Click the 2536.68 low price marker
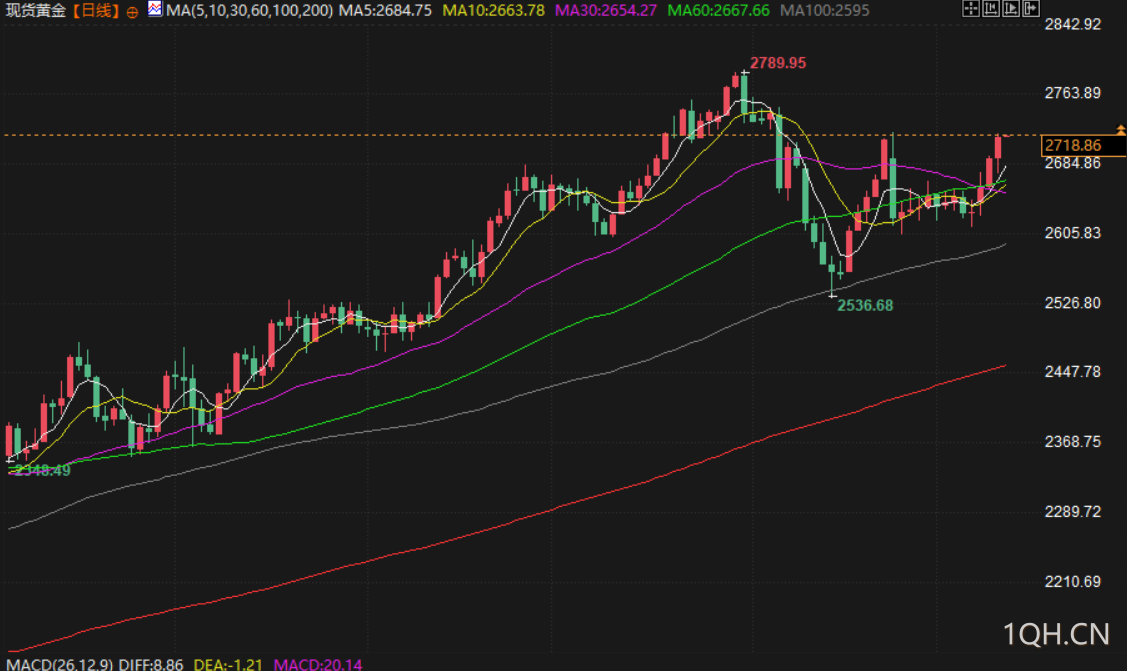Image resolution: width=1127 pixels, height=671 pixels. pos(865,305)
